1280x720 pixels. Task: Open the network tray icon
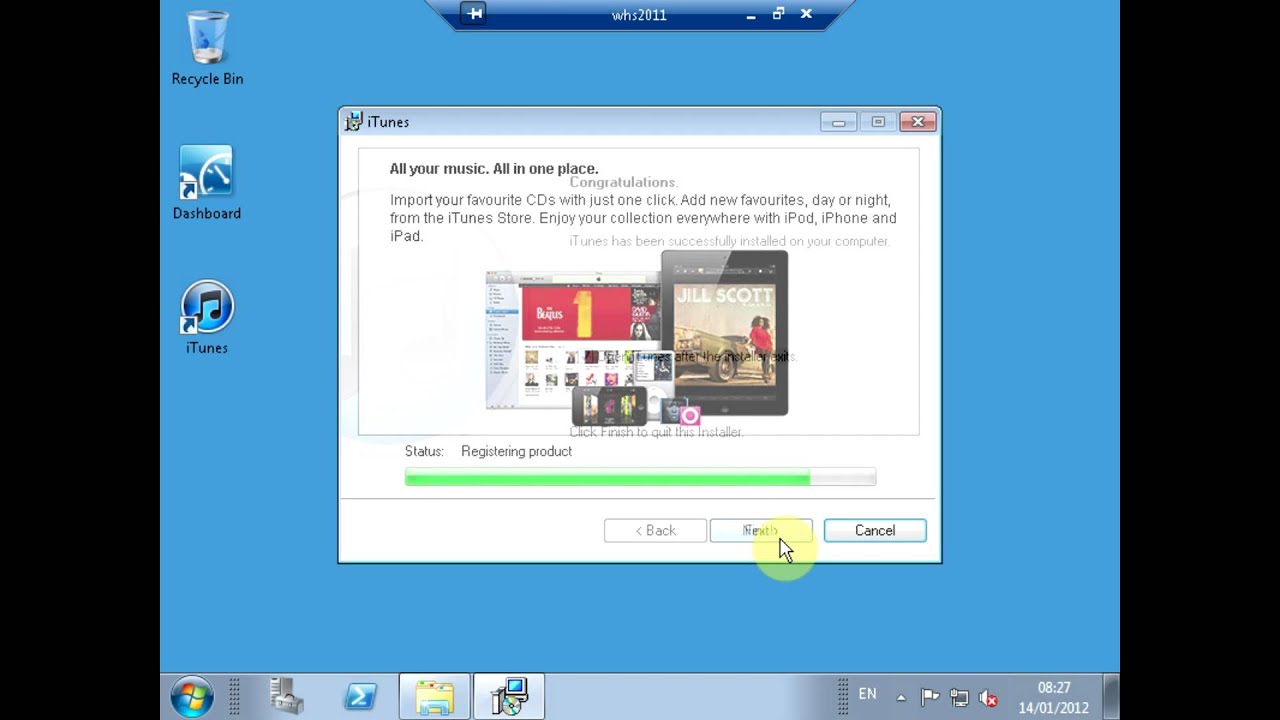click(959, 697)
